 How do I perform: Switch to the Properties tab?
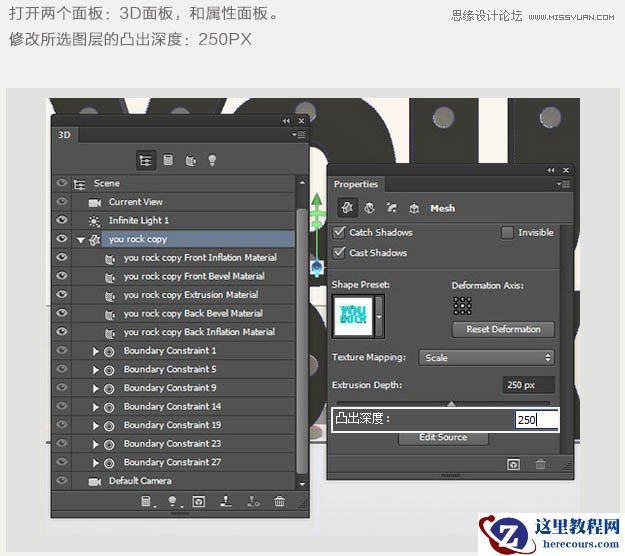[356, 184]
